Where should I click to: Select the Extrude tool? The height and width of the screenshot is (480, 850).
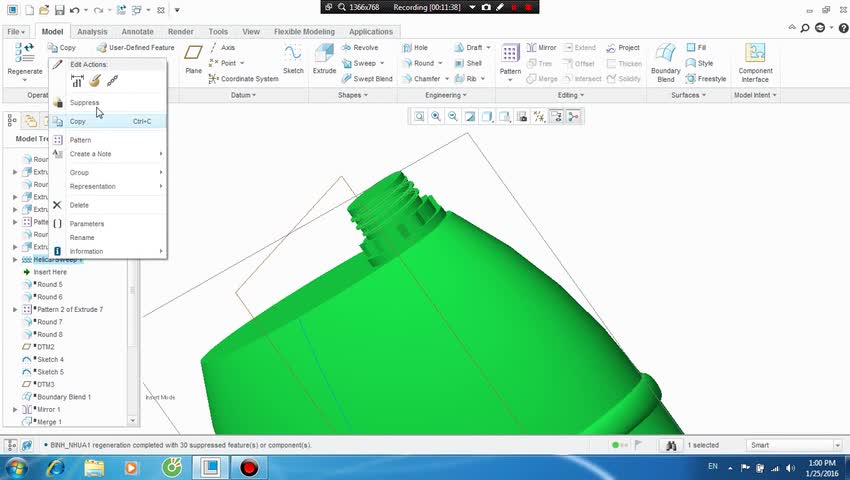(x=324, y=60)
